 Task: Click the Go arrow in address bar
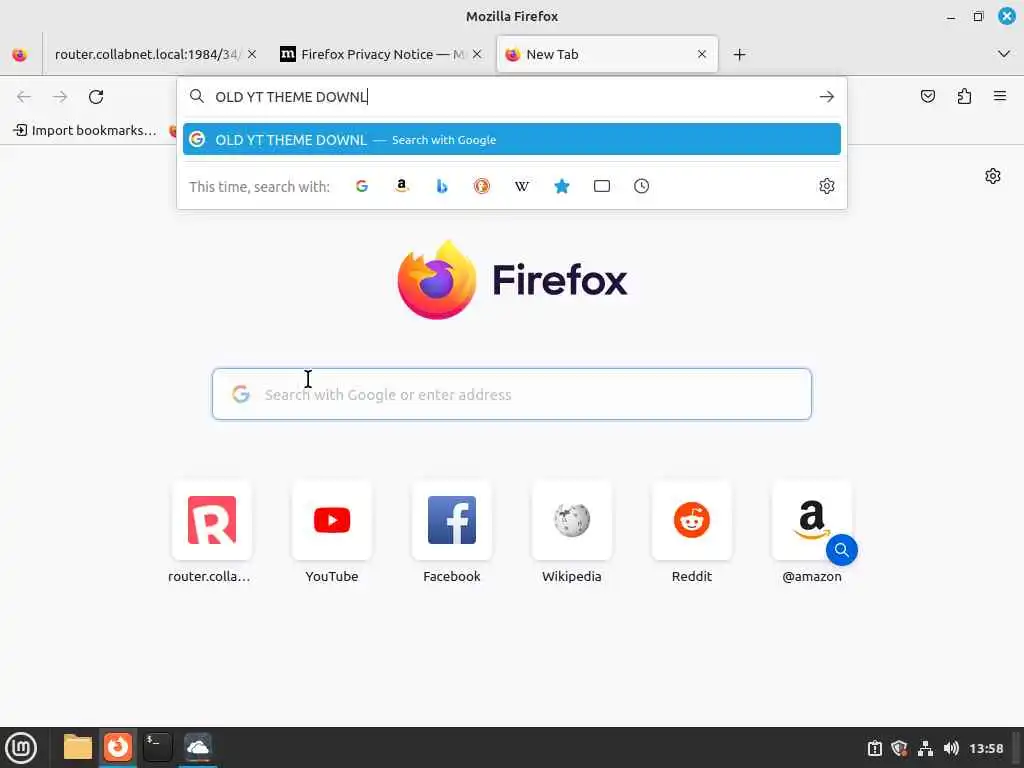click(827, 97)
